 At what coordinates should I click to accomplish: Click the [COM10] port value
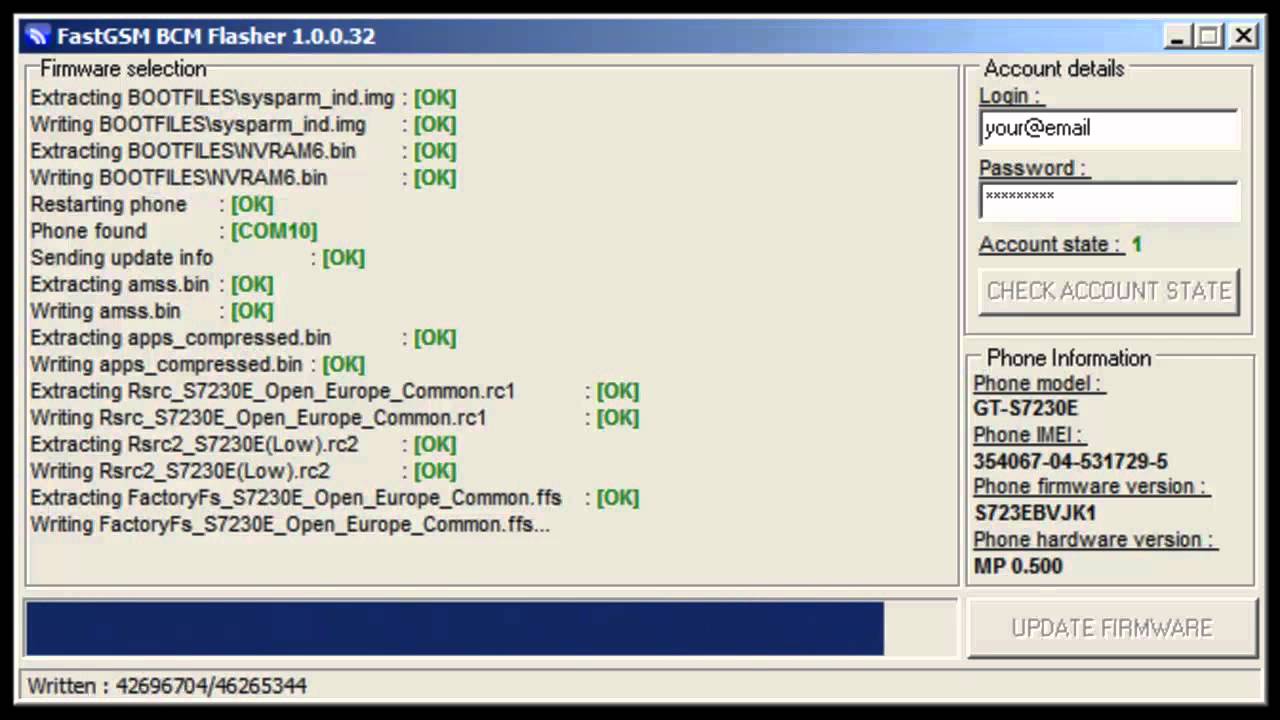[x=274, y=231]
